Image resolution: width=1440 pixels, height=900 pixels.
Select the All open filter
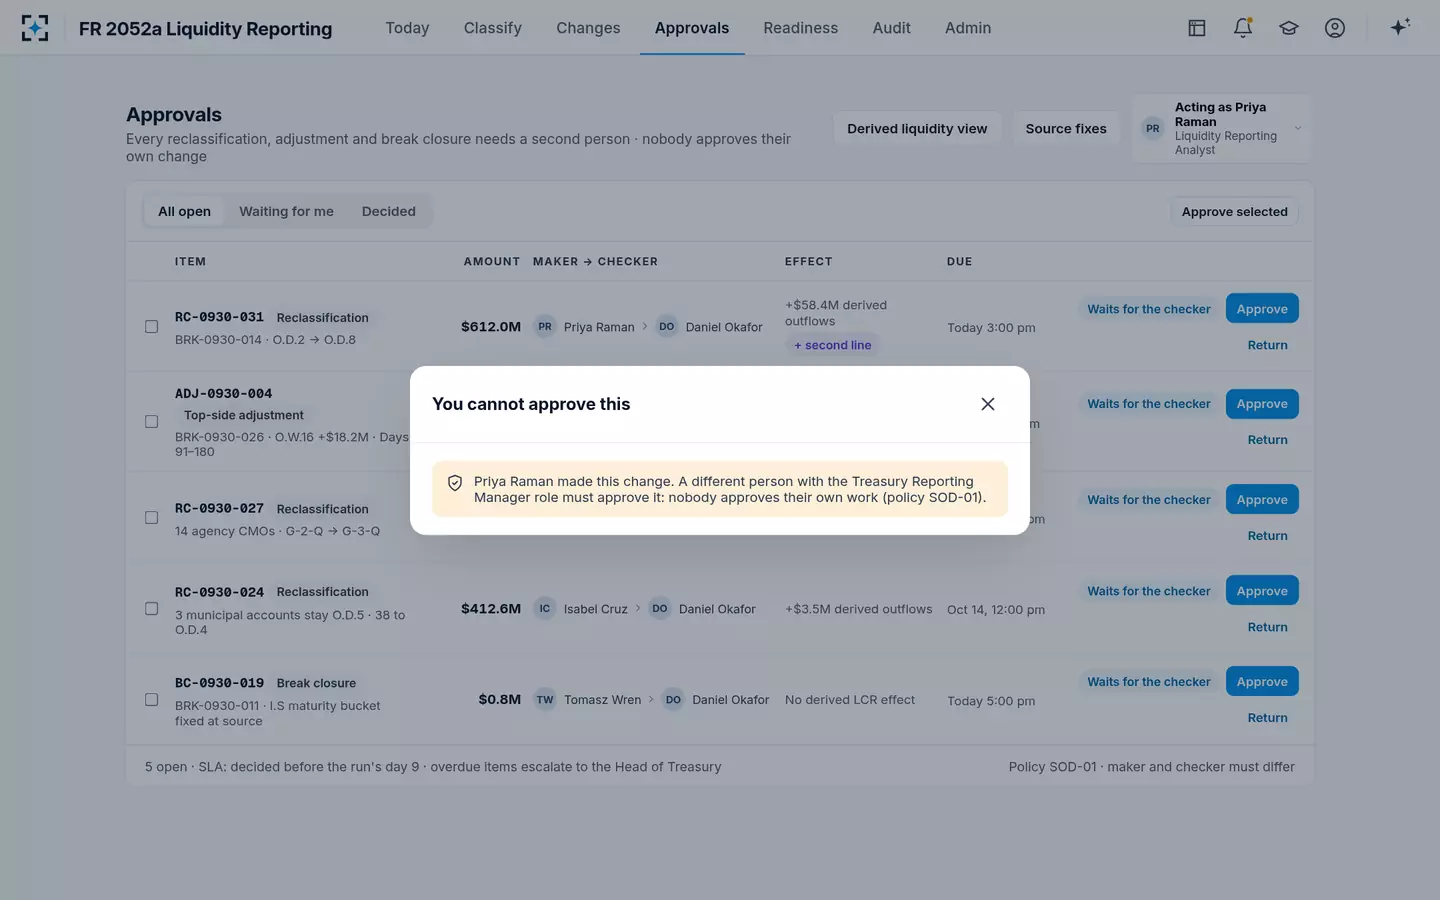pyautogui.click(x=184, y=211)
